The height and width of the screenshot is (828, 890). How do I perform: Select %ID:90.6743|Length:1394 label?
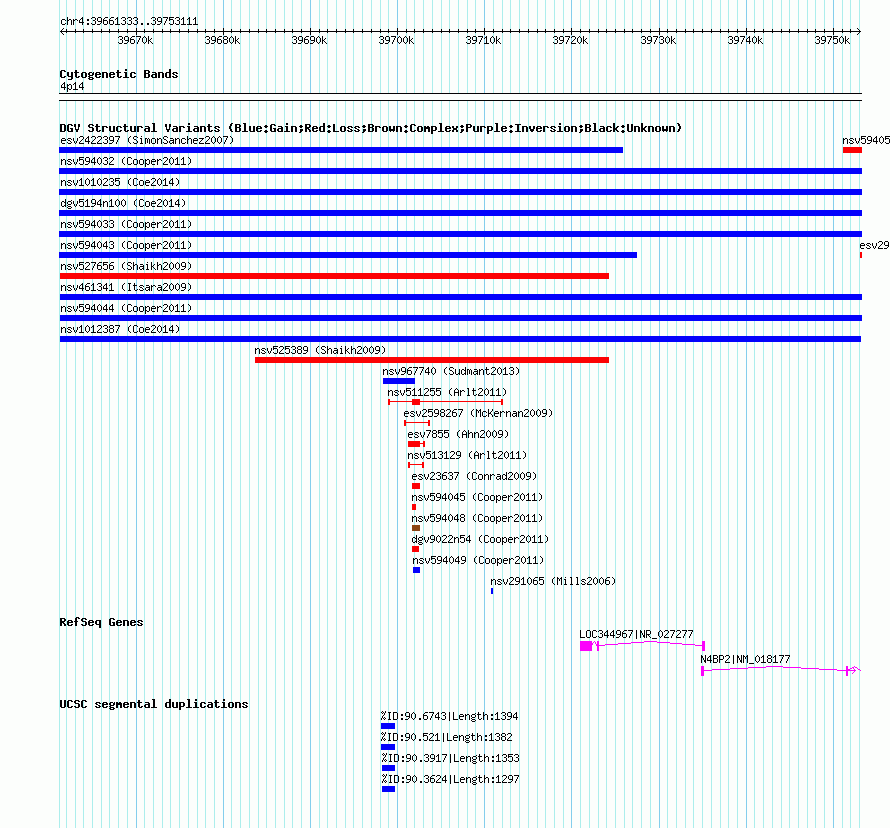tap(450, 716)
